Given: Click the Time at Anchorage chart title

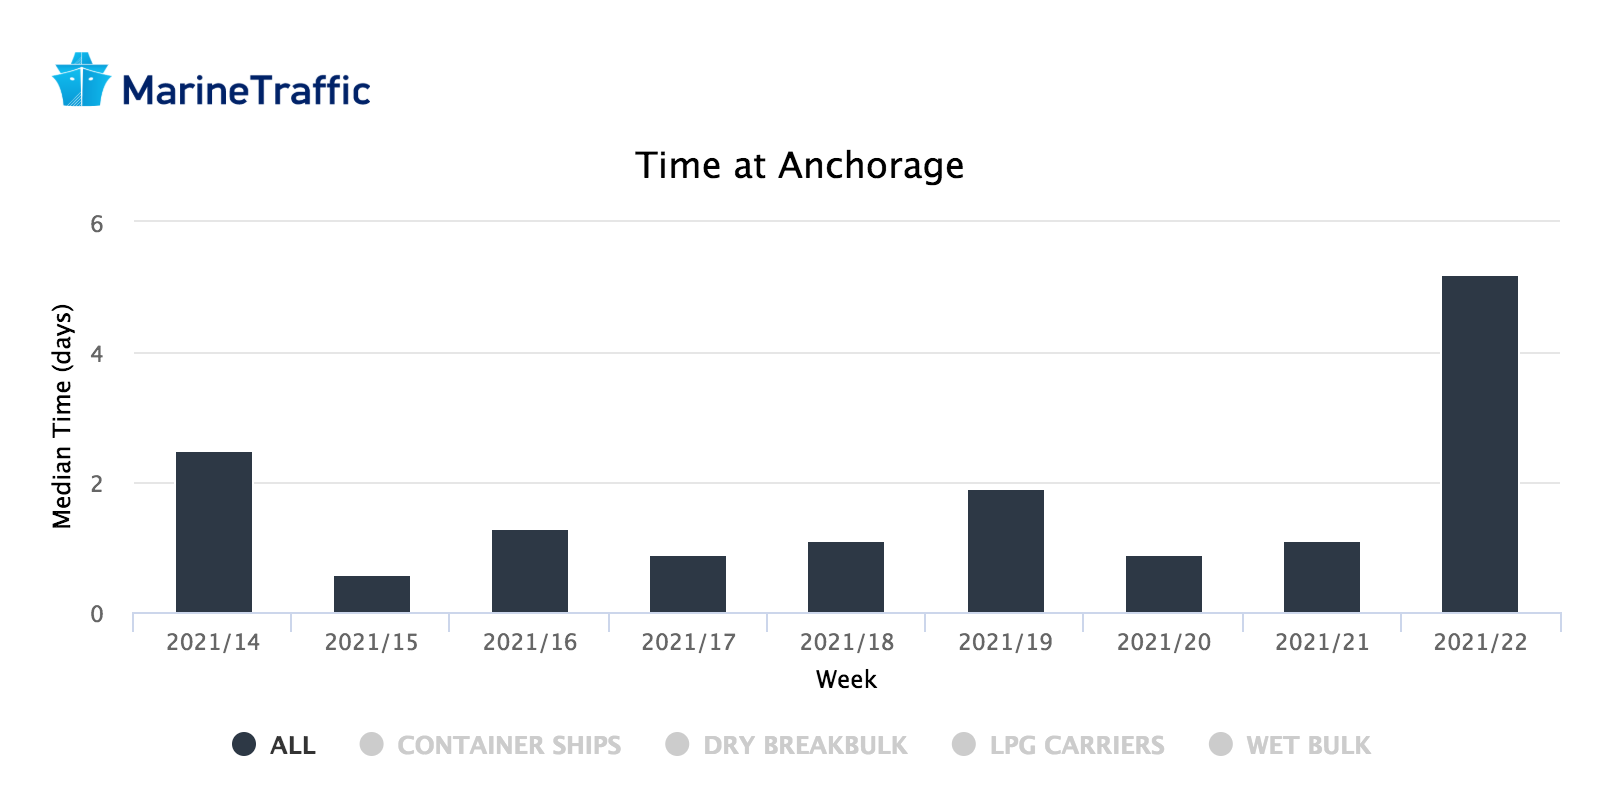Looking at the screenshot, I should click(x=800, y=166).
